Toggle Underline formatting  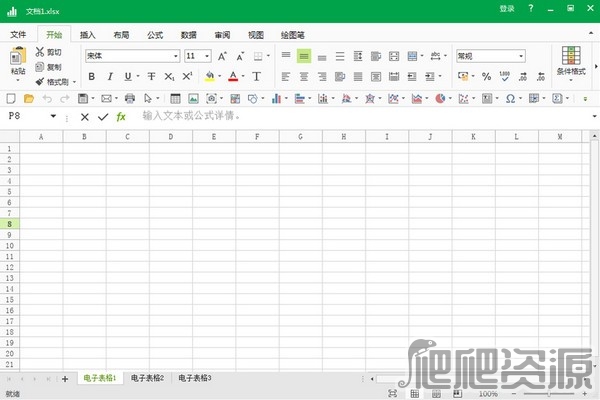pyautogui.click(x=128, y=77)
